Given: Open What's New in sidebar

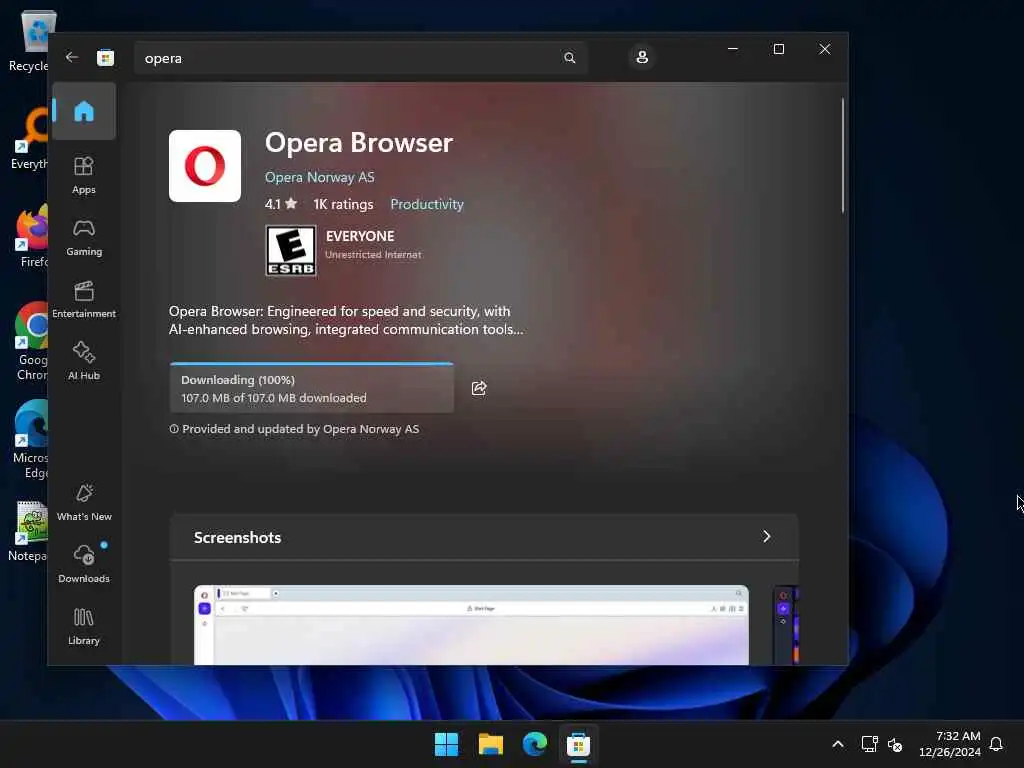Looking at the screenshot, I should pyautogui.click(x=84, y=502).
